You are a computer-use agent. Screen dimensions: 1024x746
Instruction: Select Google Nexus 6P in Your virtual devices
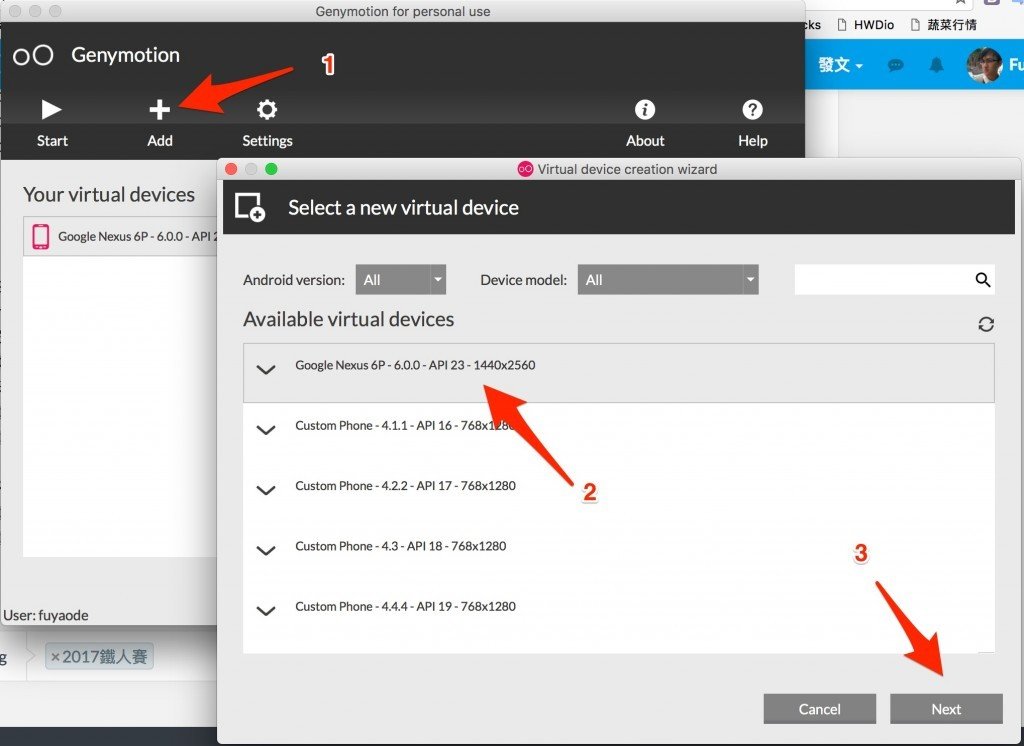pyautogui.click(x=121, y=236)
